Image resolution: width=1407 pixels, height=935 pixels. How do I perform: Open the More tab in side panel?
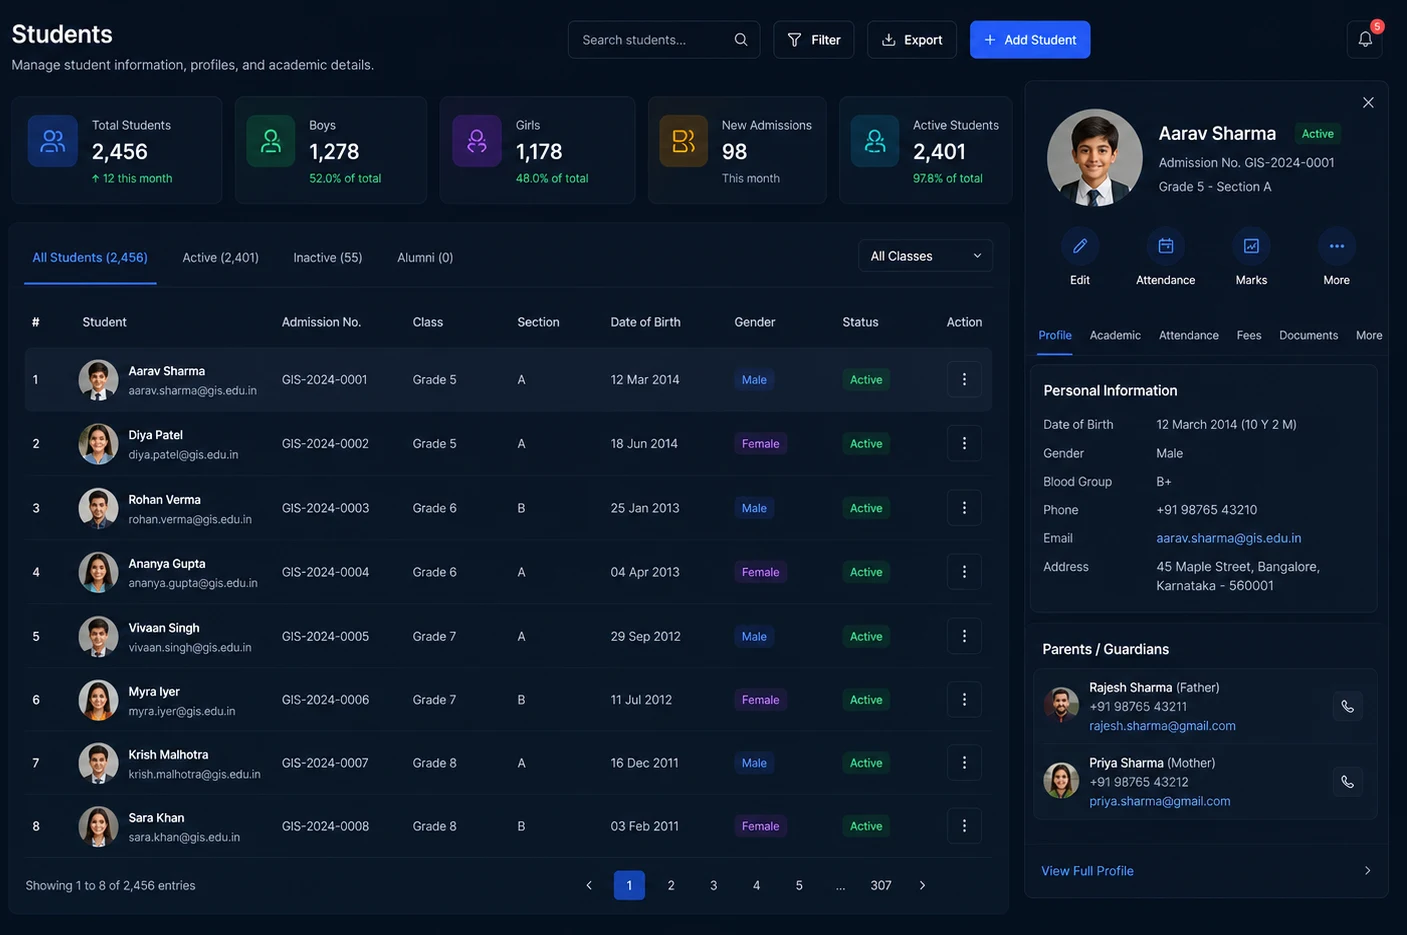coord(1369,336)
